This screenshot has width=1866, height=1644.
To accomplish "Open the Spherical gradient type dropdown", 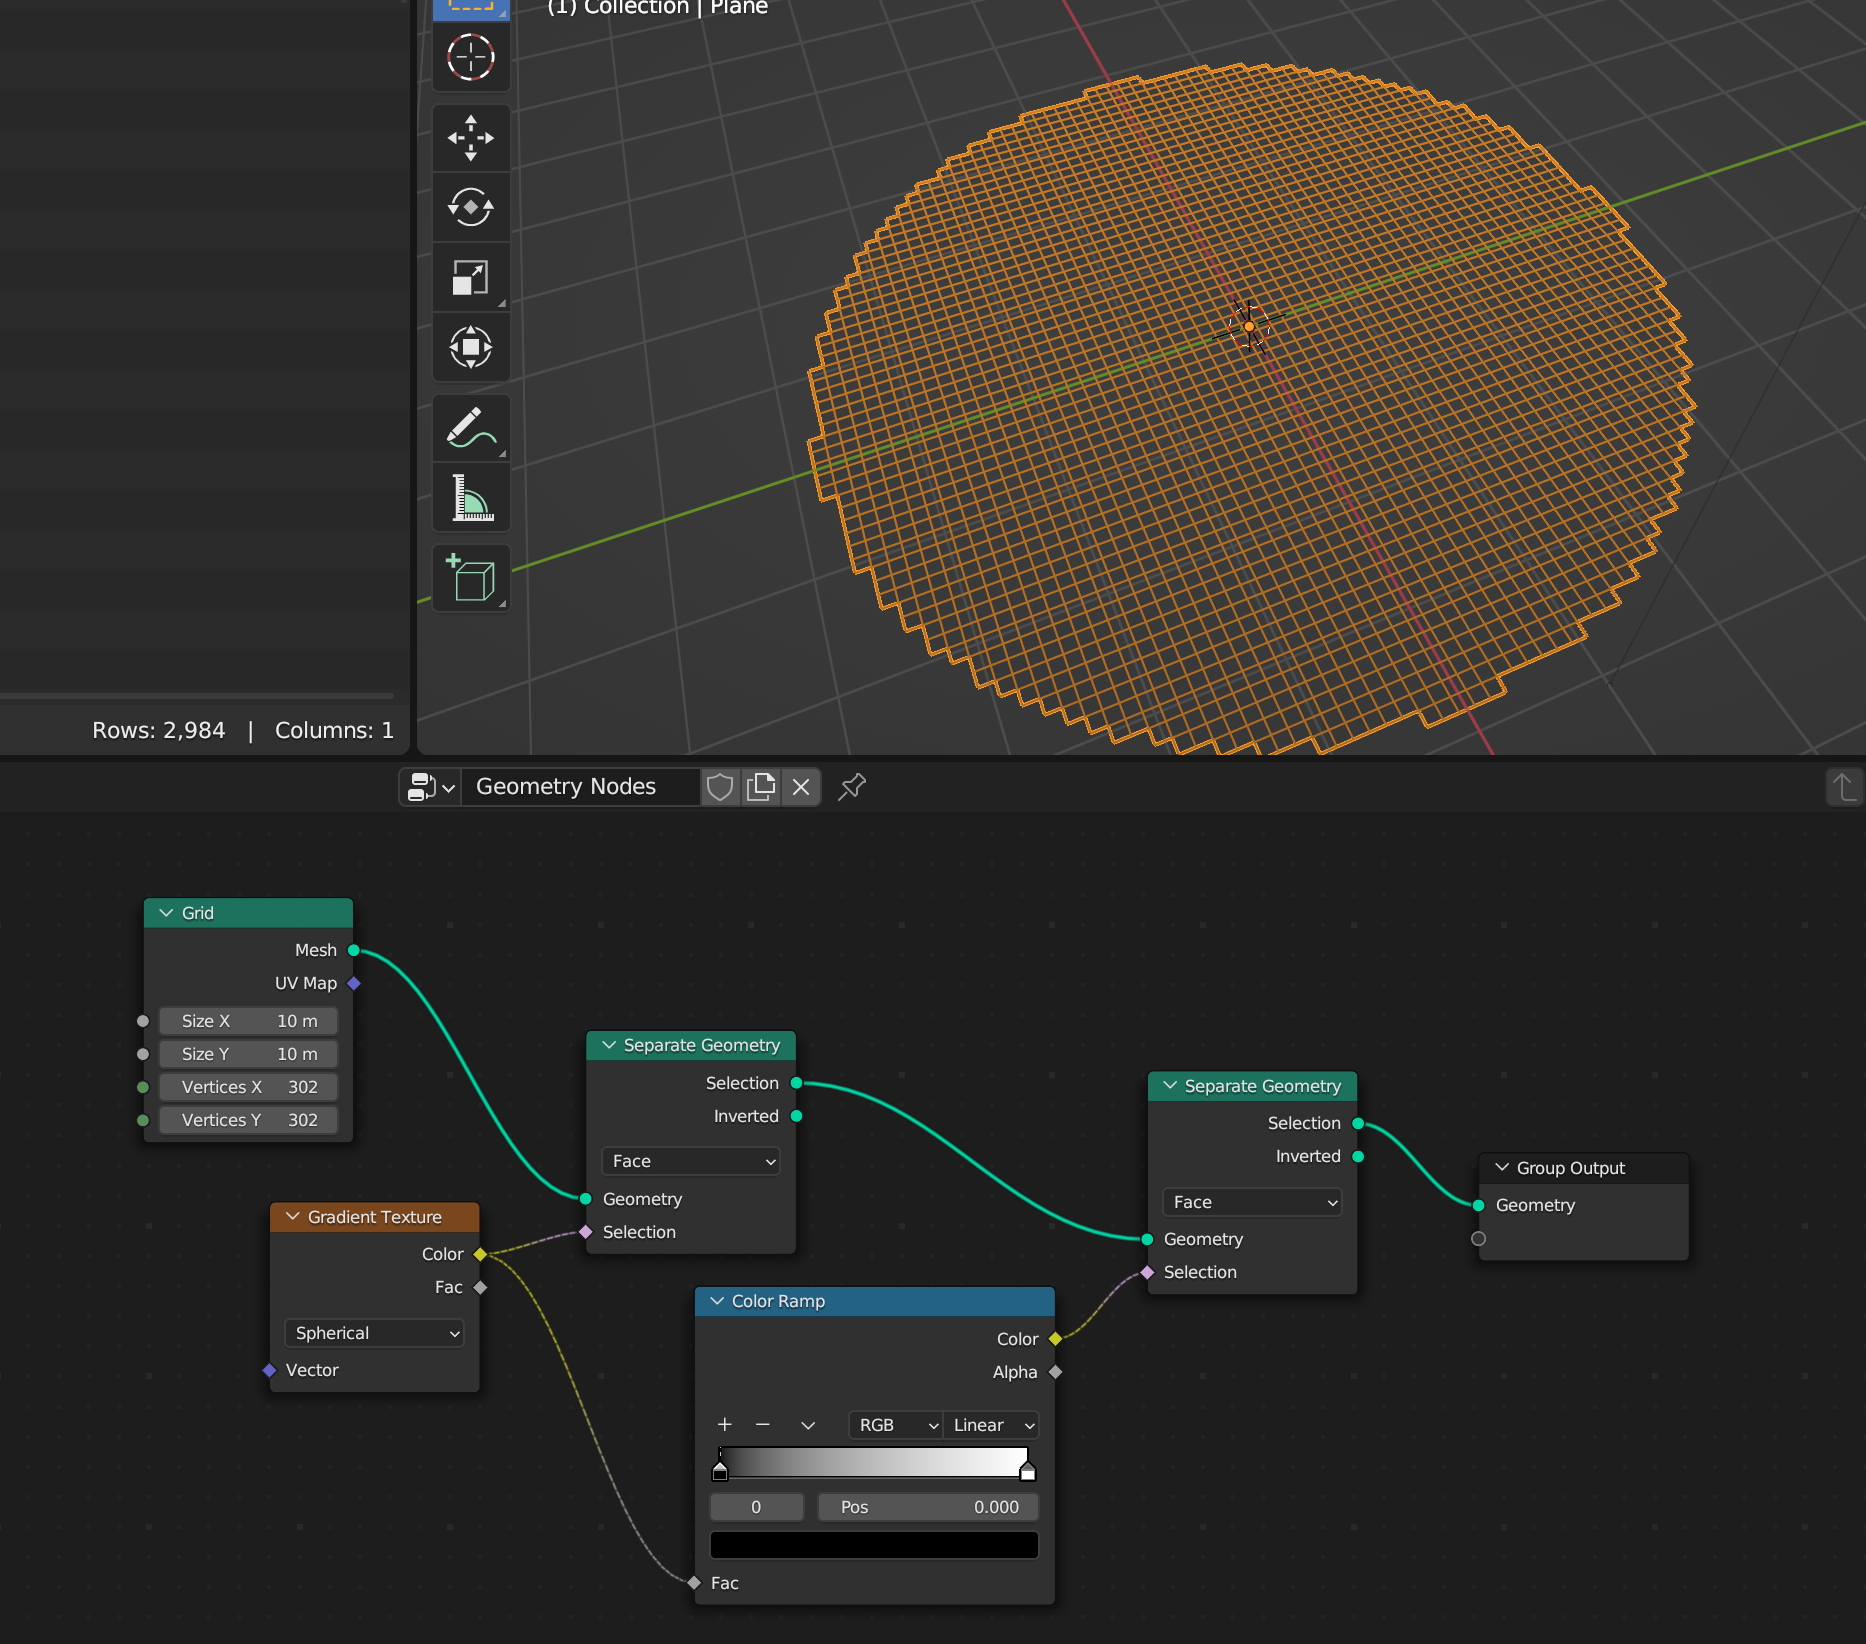I will point(375,1333).
